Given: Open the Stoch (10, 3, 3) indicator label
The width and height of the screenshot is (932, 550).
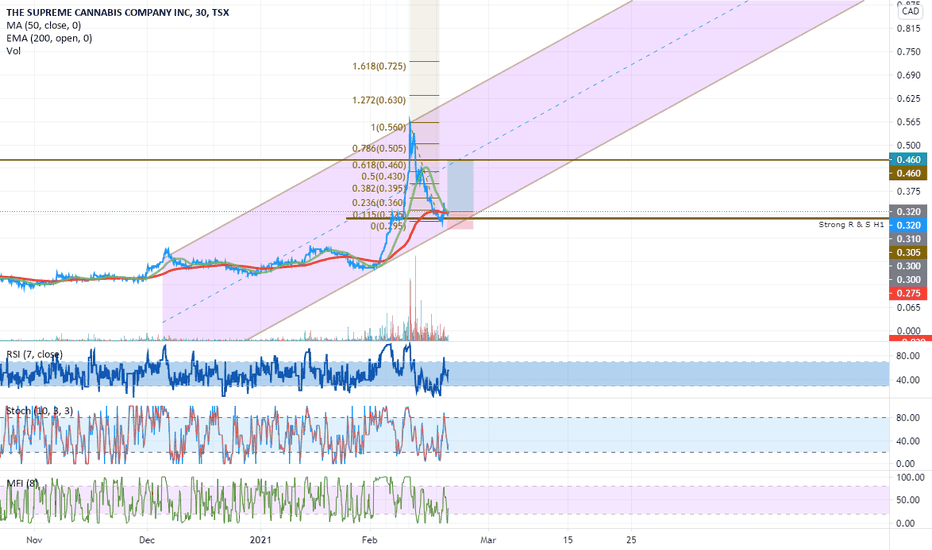Looking at the screenshot, I should [40, 411].
